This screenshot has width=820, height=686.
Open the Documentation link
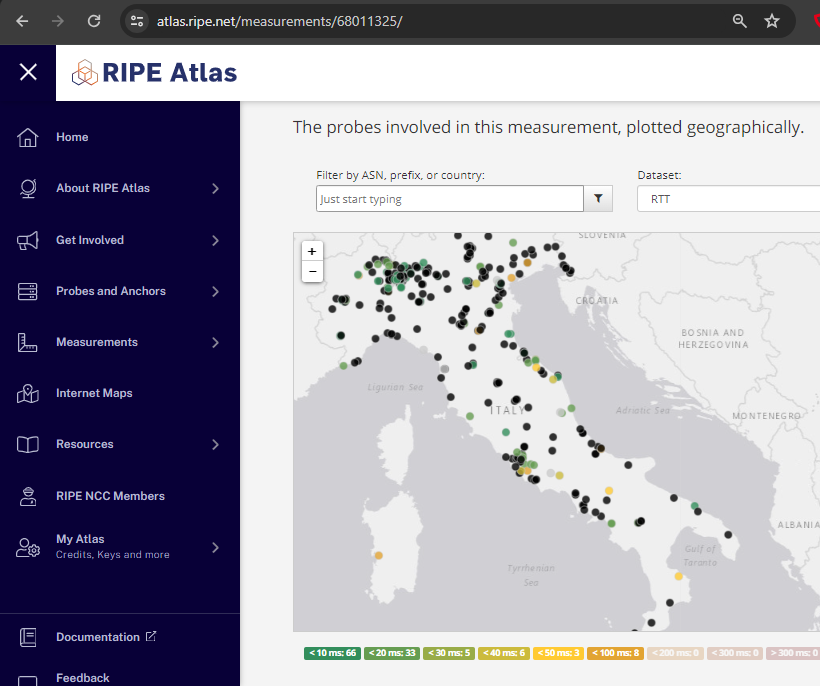[x=98, y=637]
